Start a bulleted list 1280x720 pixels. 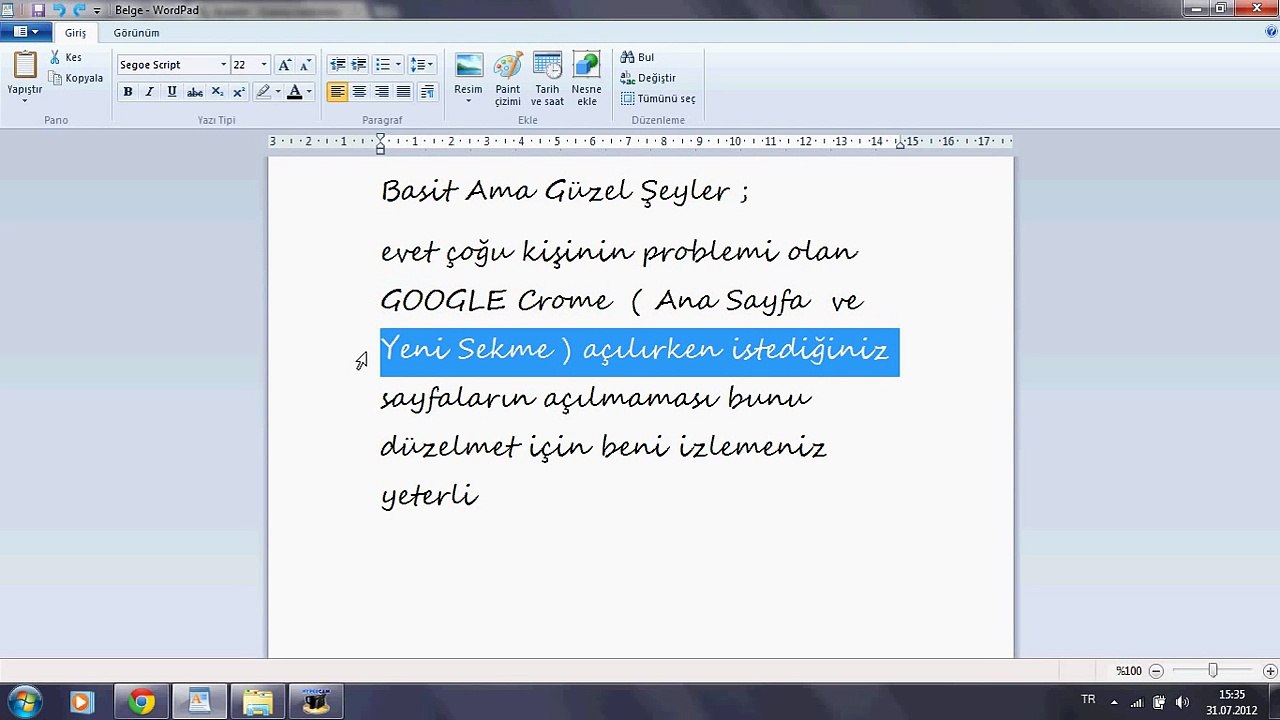(382, 65)
